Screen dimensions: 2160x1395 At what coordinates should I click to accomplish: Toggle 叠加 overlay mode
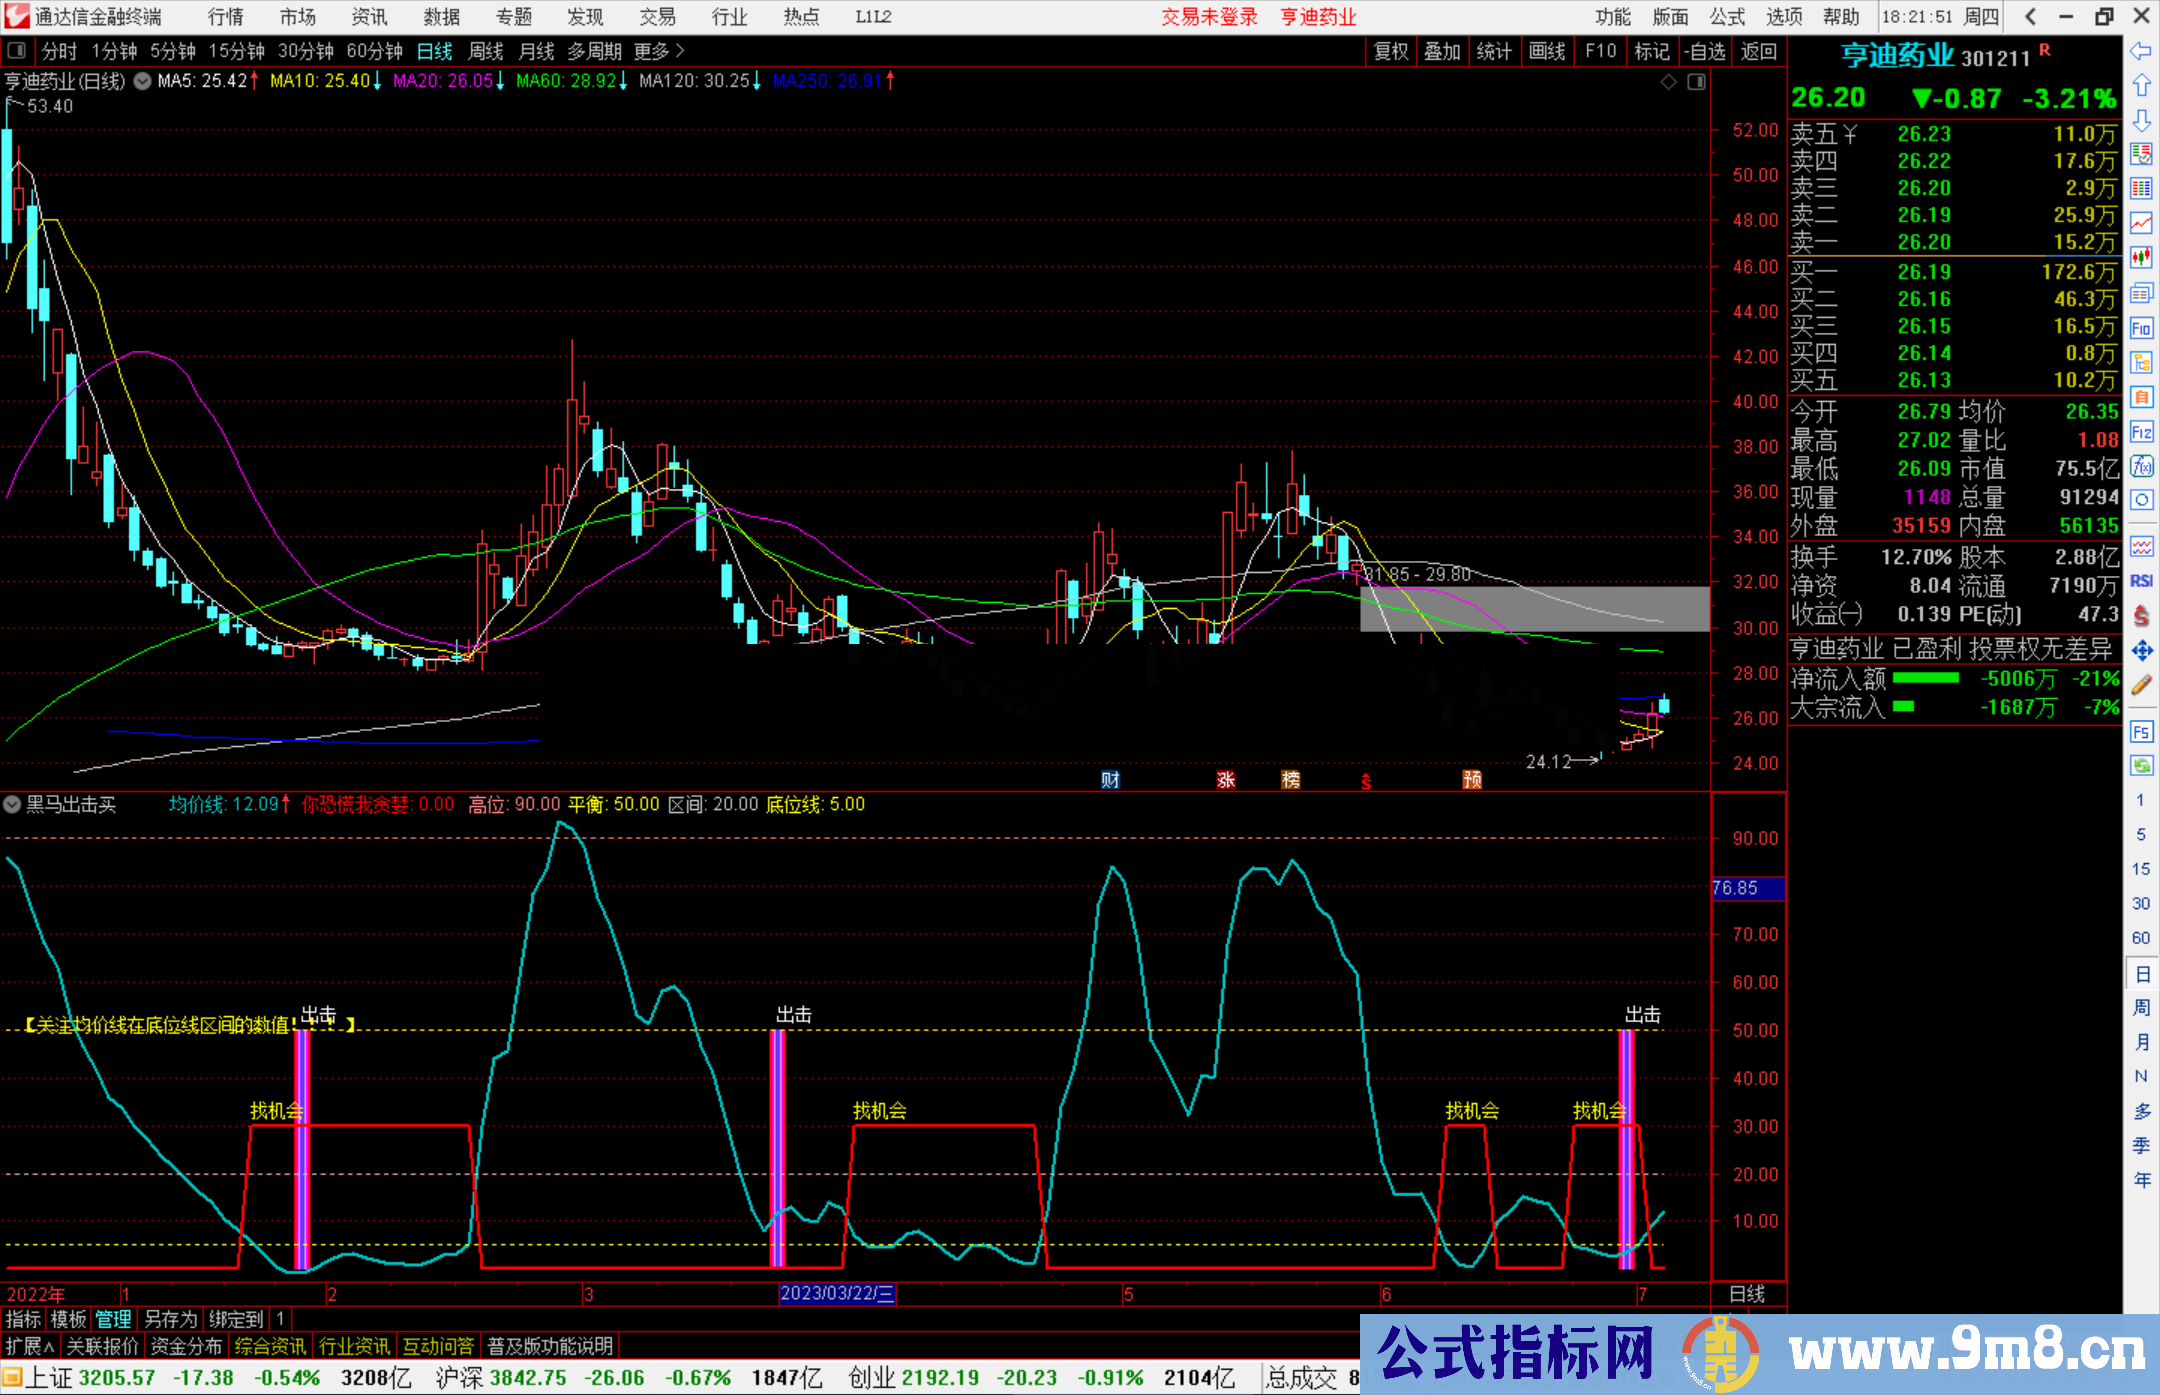click(x=1443, y=51)
